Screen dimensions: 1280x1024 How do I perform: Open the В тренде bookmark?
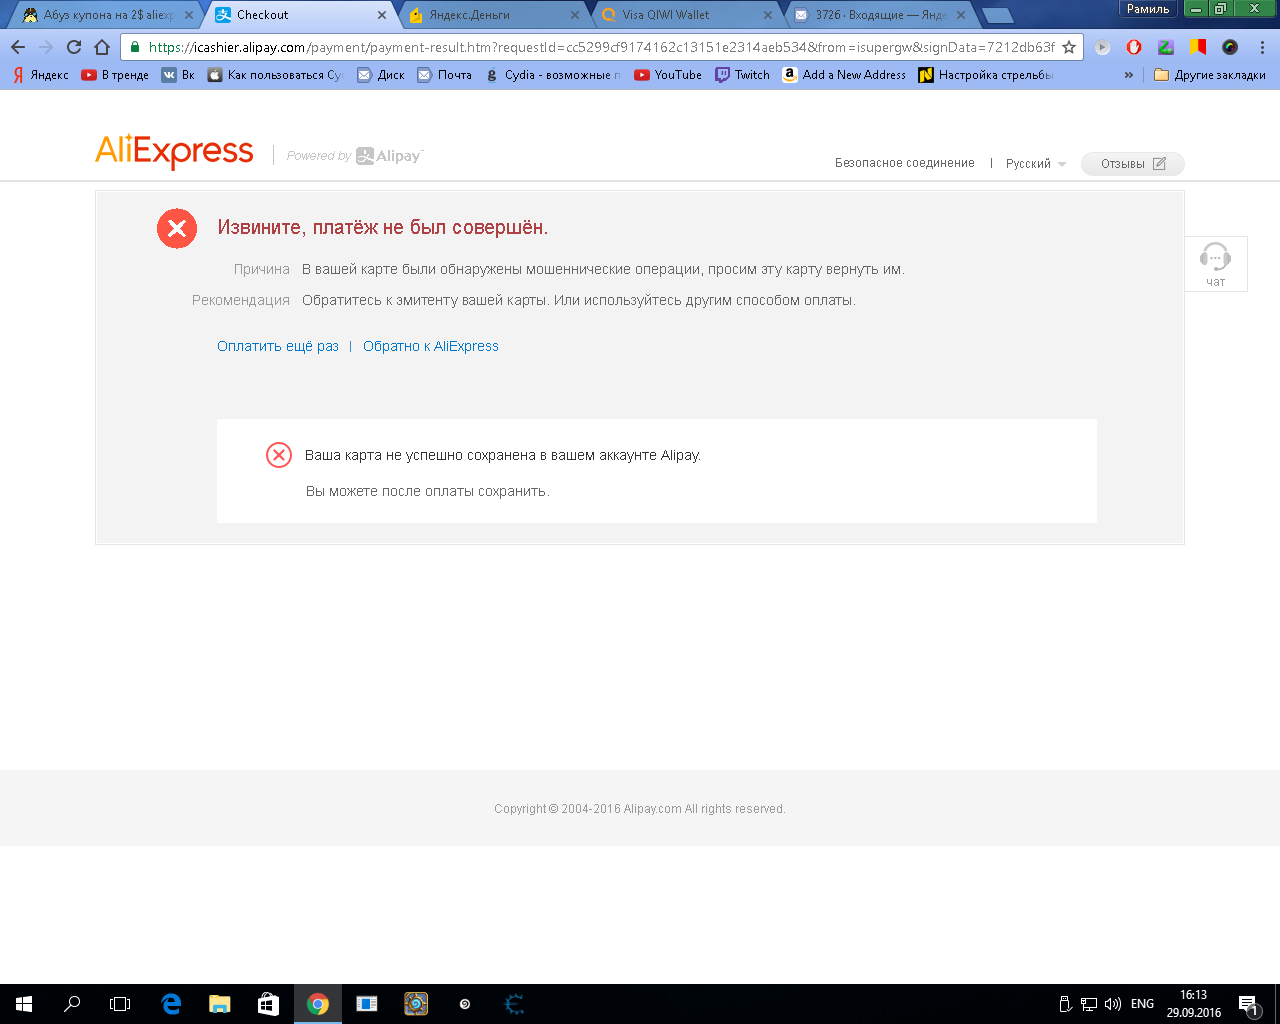tap(115, 75)
